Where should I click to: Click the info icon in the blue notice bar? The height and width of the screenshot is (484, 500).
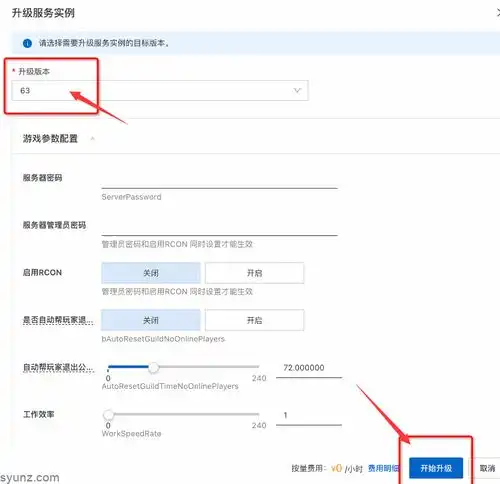(x=27, y=43)
